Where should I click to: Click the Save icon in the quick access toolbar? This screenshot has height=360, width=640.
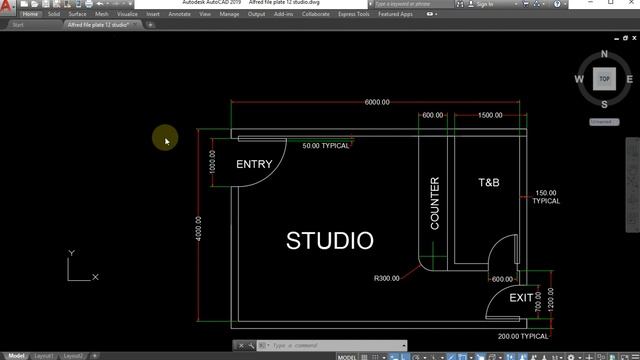[46, 4]
